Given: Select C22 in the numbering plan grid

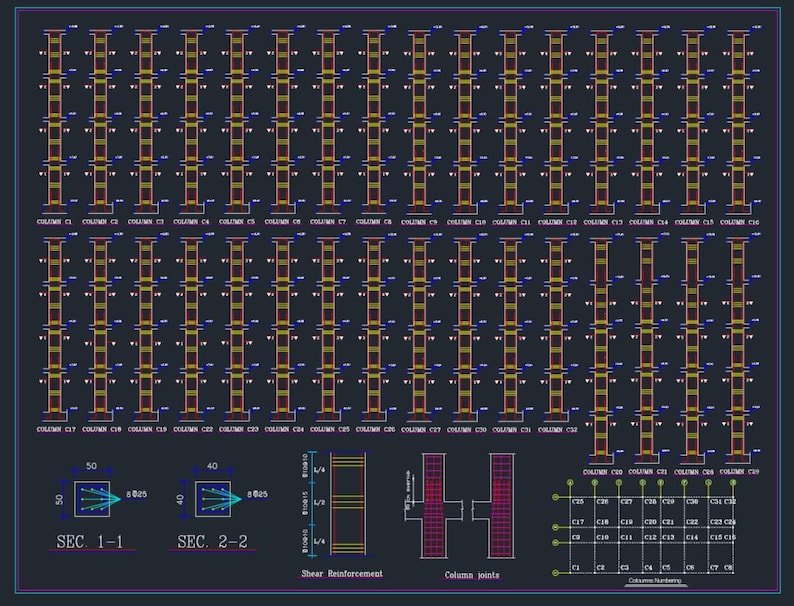Looking at the screenshot, I should click(692, 521).
